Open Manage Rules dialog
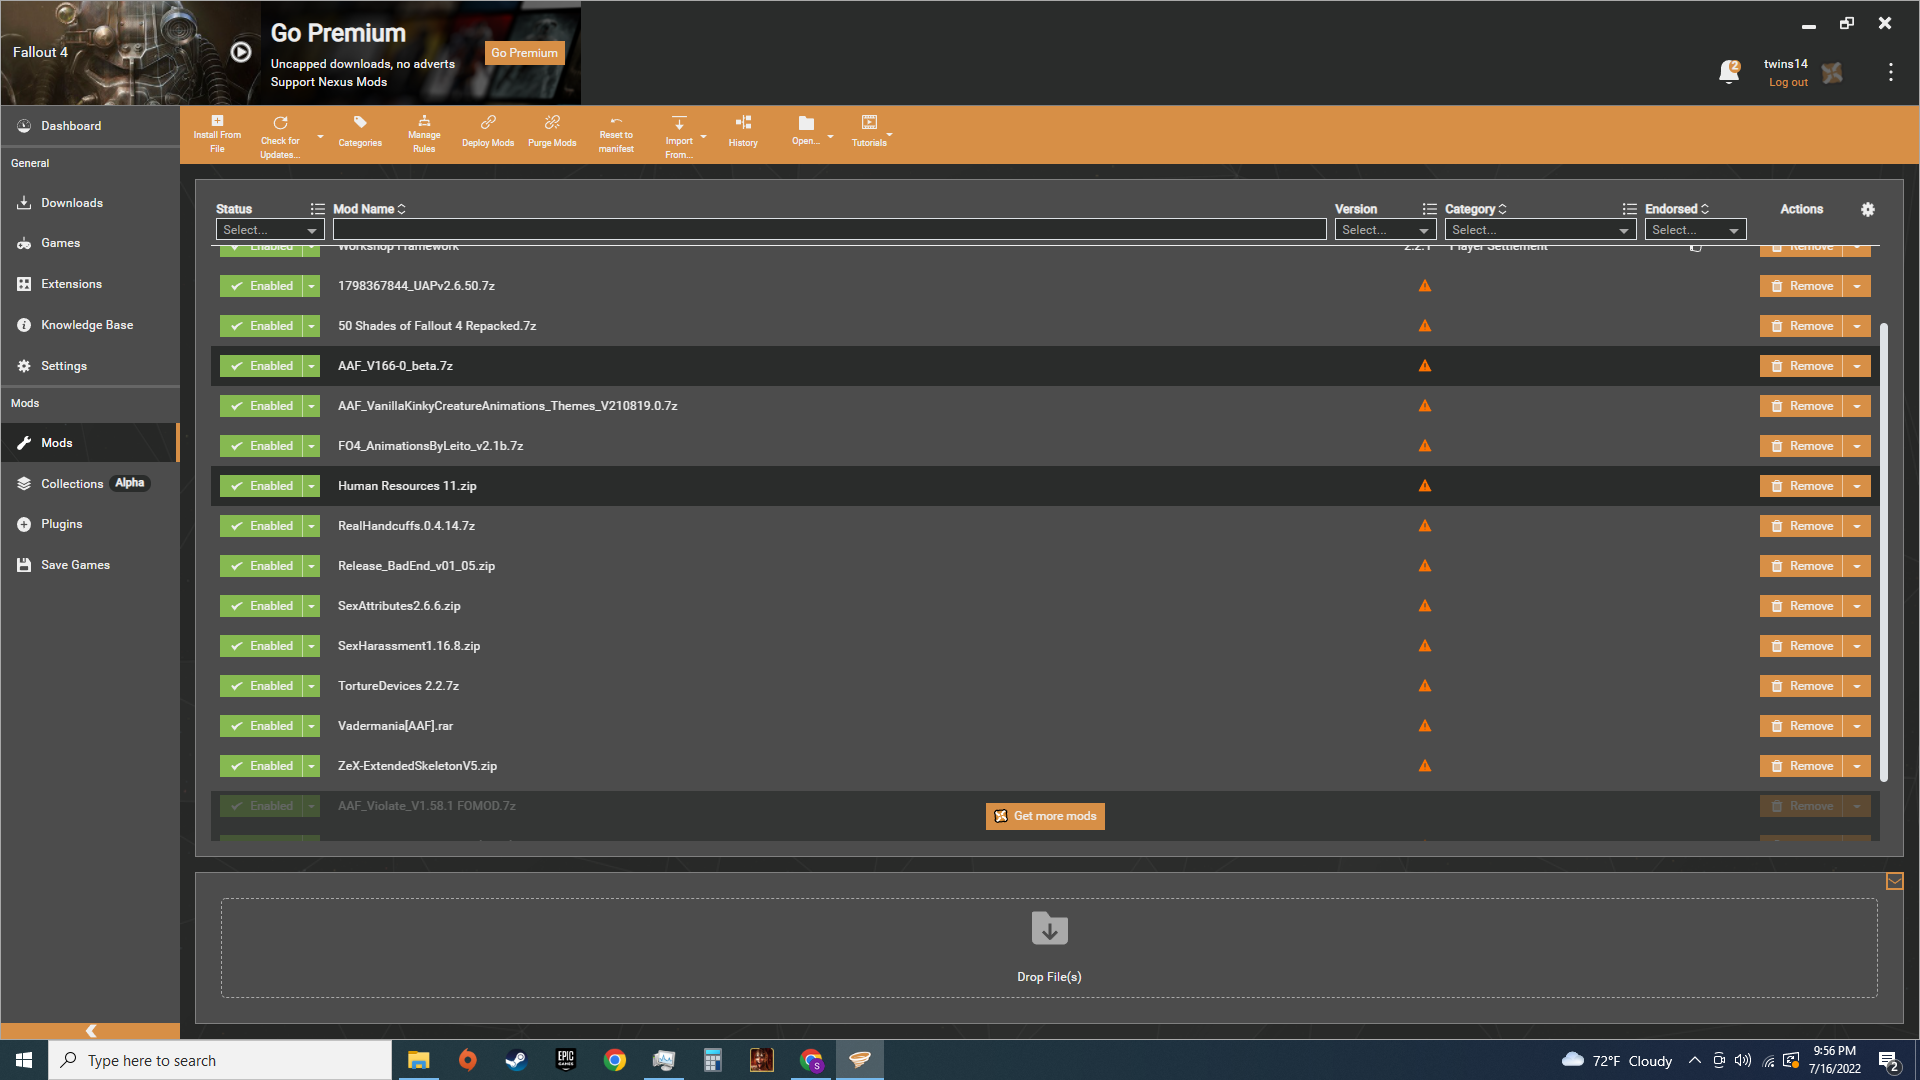1920x1080 pixels. pos(424,134)
